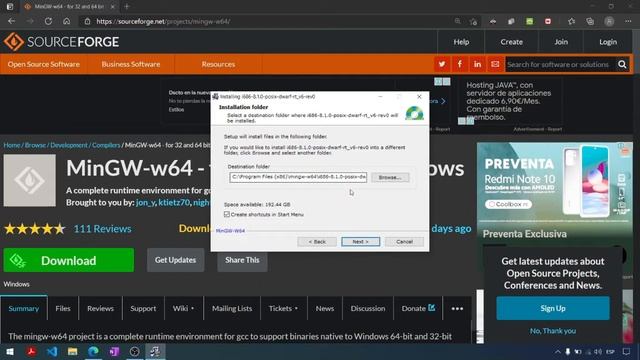Expand the Tickets dropdown tab
This screenshot has width=640, height=360.
(x=283, y=309)
